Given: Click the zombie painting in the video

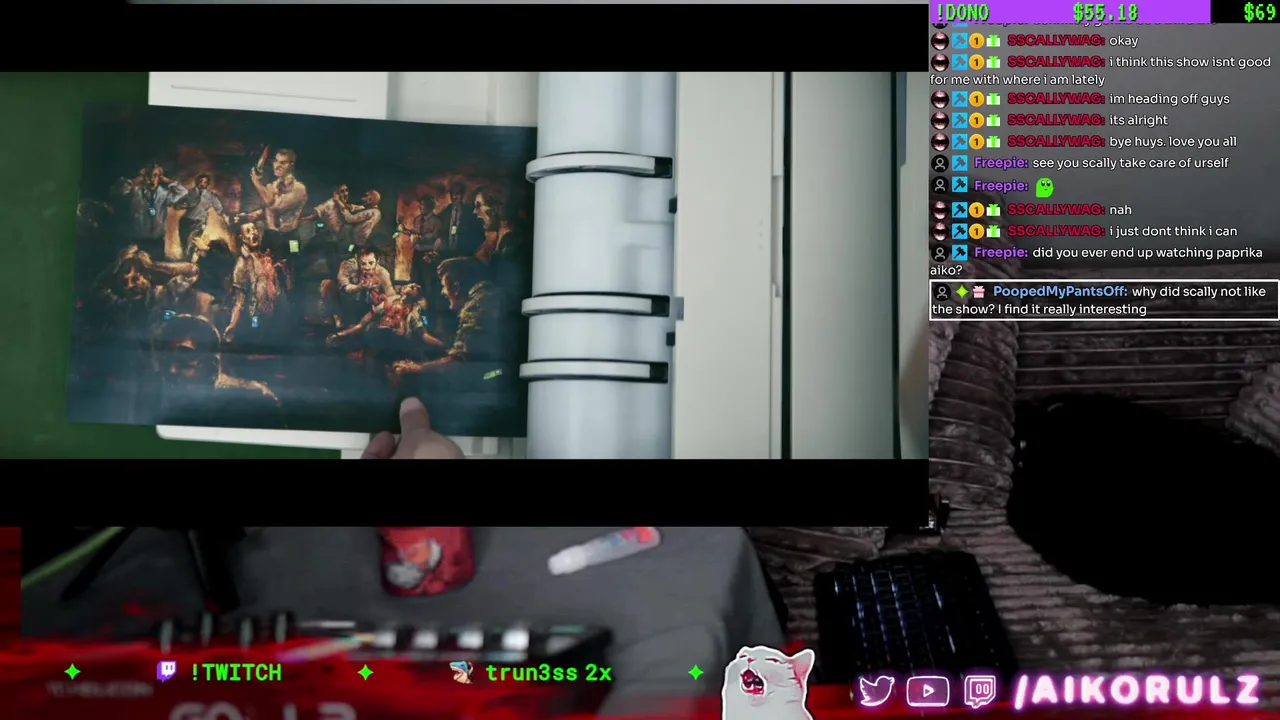Looking at the screenshot, I should click(x=302, y=268).
